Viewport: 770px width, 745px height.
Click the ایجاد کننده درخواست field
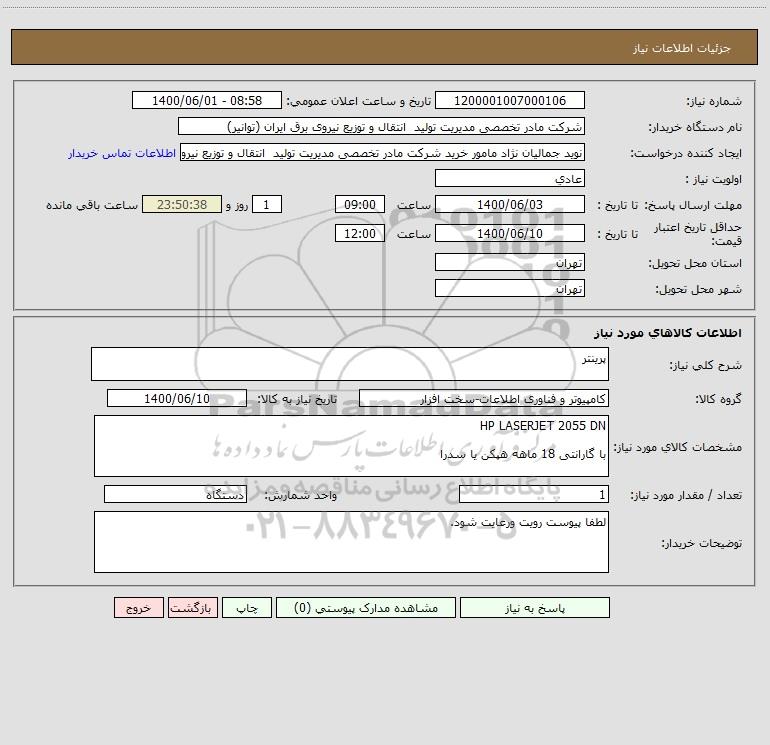[383, 152]
